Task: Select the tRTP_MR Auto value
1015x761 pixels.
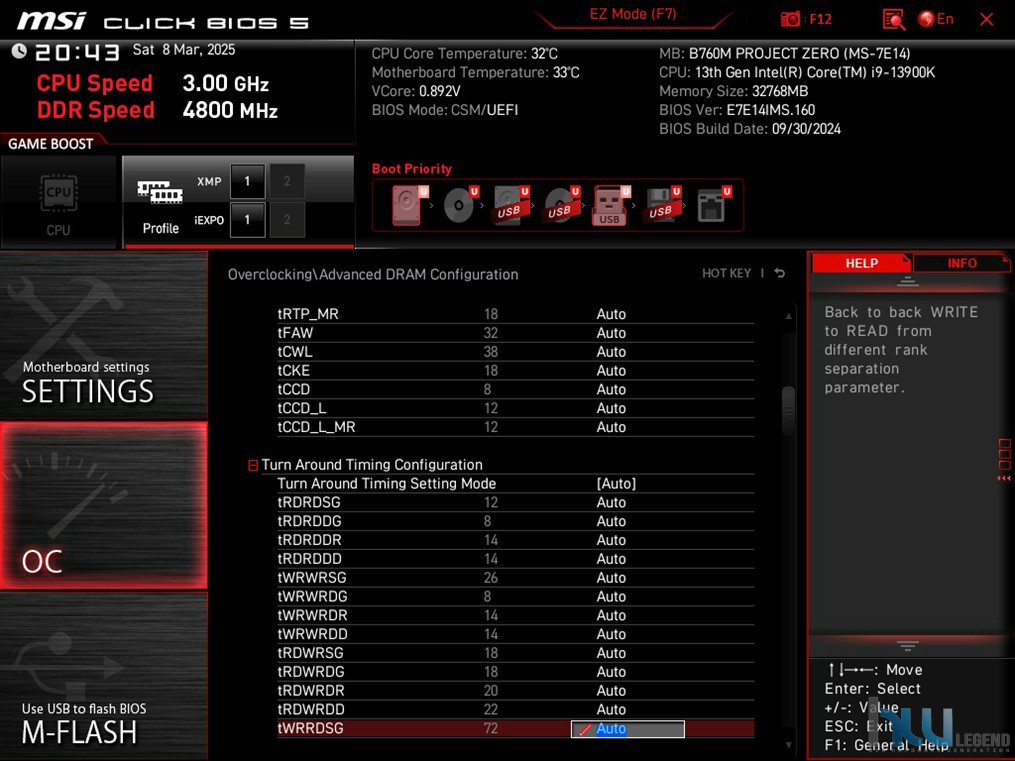Action: point(611,314)
